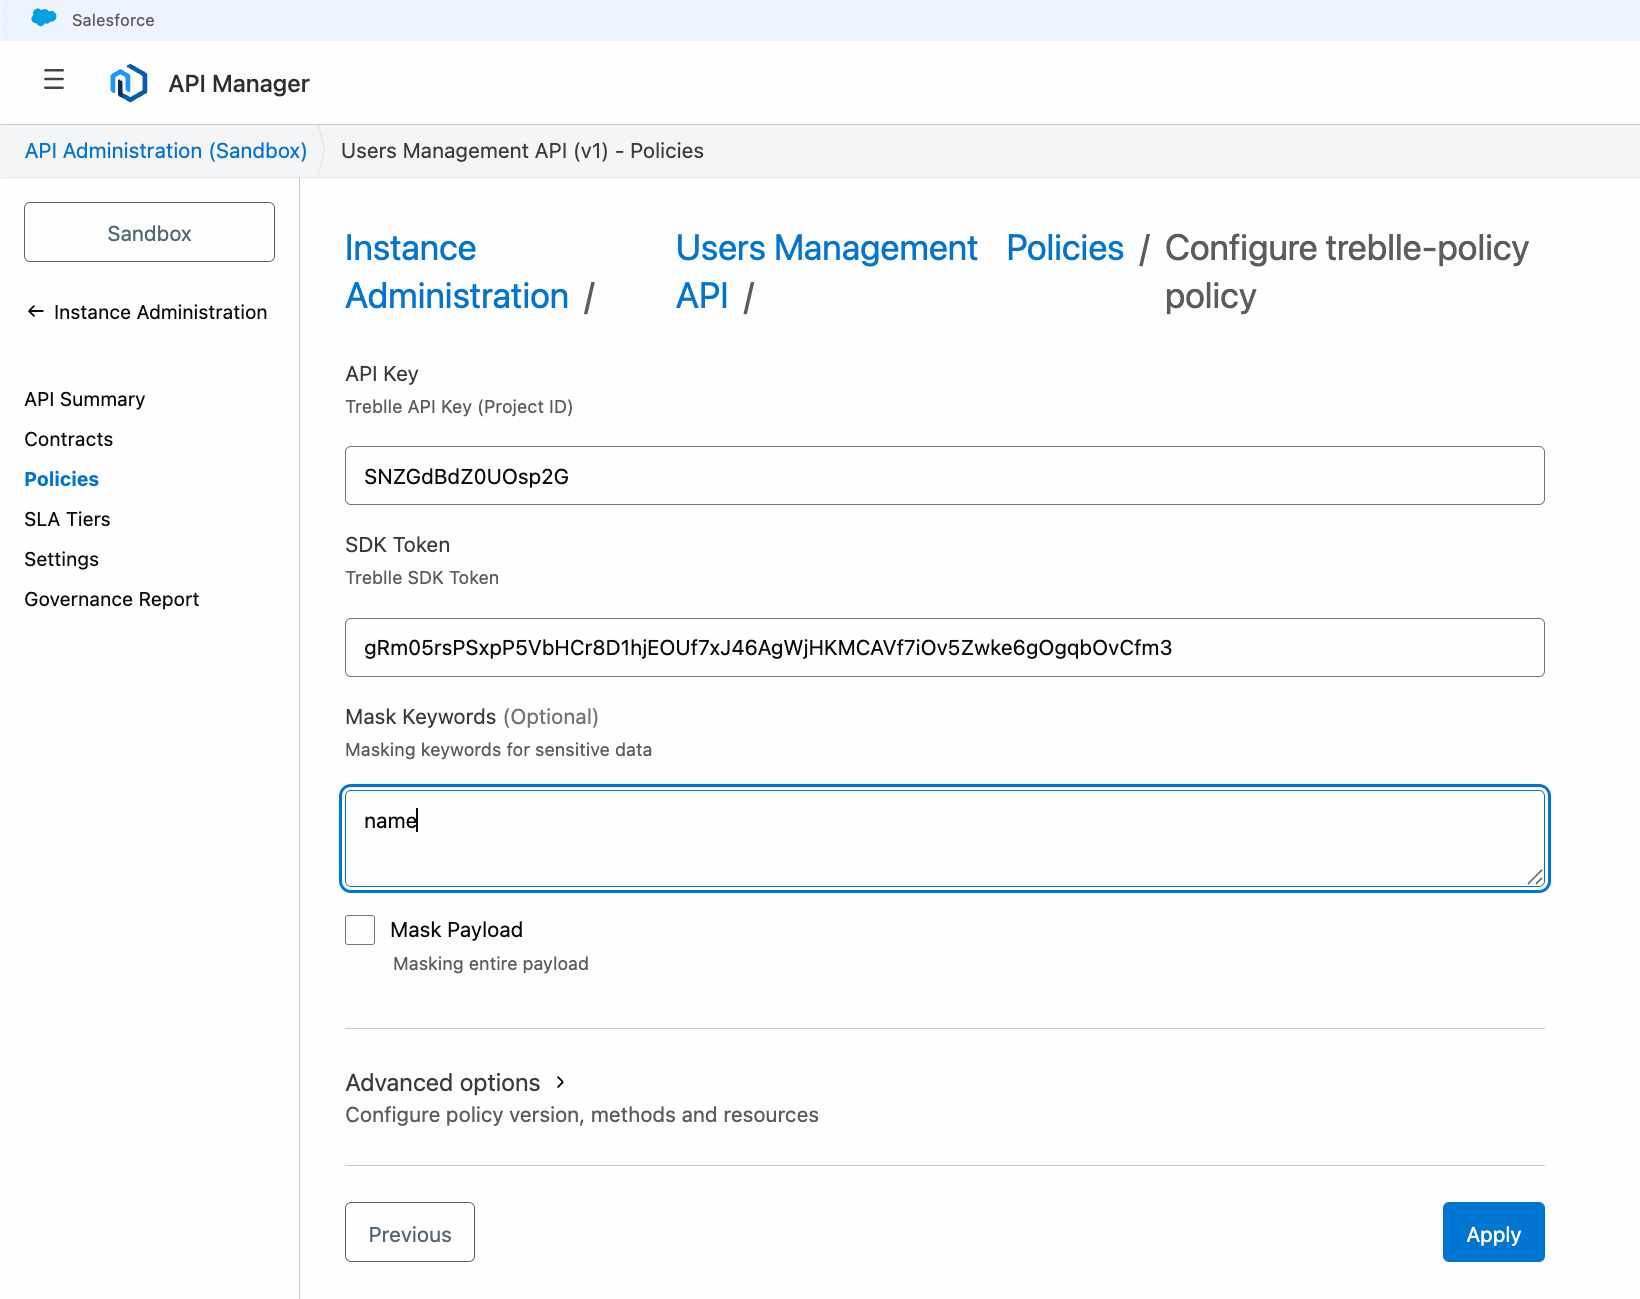Click the Apply button
Image resolution: width=1640 pixels, height=1299 pixels.
click(x=1493, y=1232)
